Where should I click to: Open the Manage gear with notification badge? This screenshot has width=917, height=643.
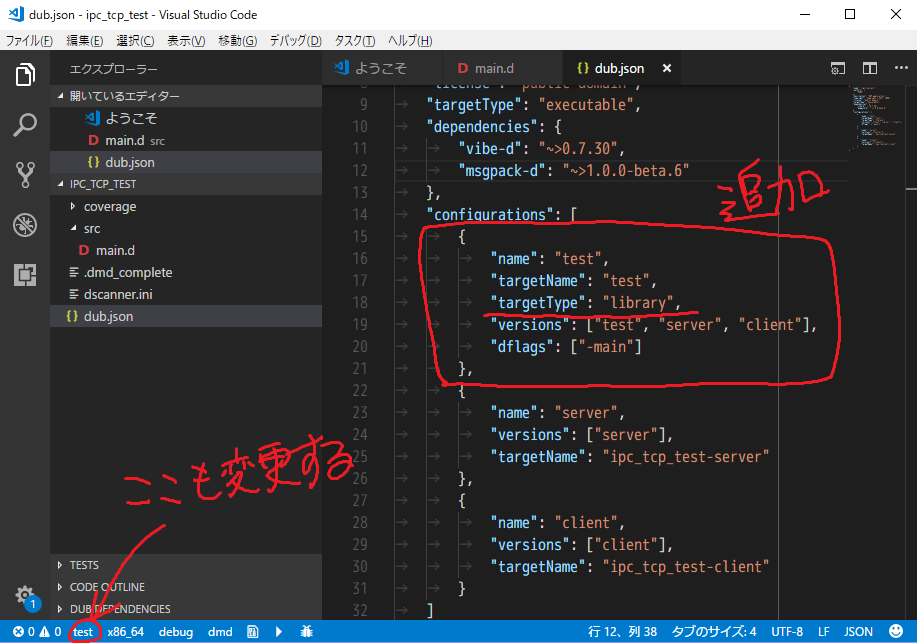(x=24, y=595)
